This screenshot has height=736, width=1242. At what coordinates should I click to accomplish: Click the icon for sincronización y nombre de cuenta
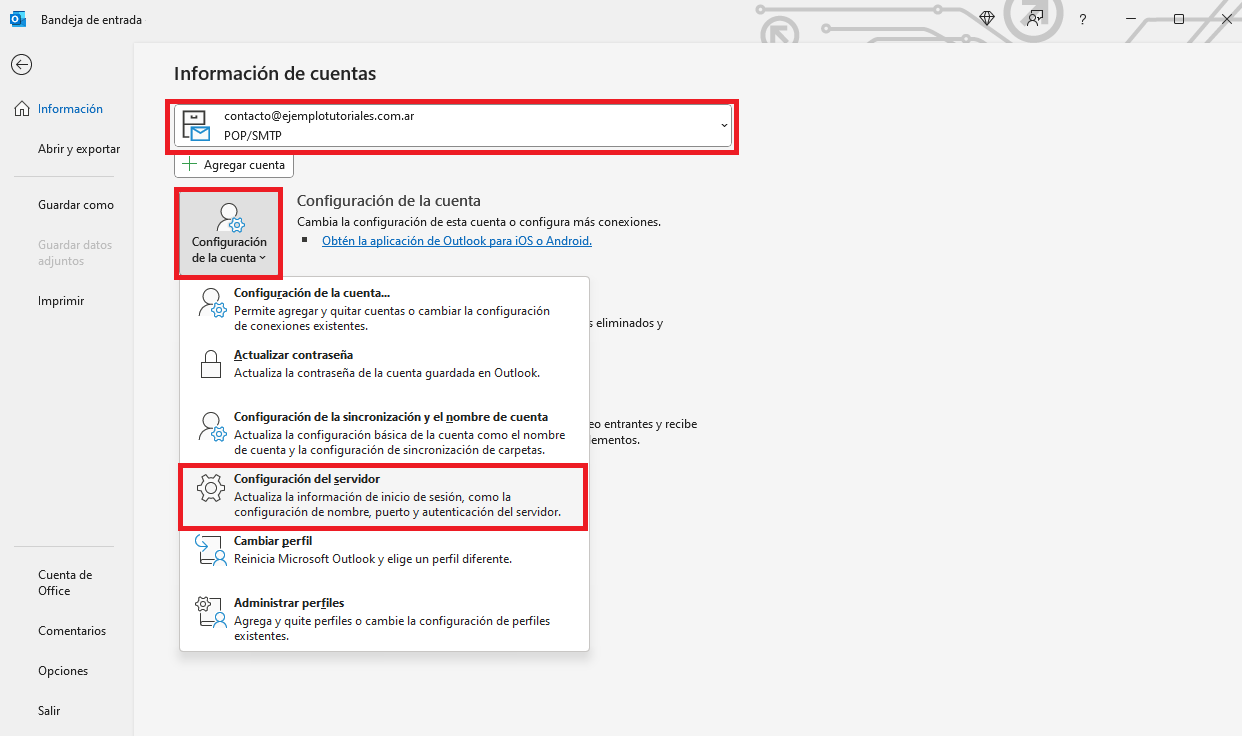(x=213, y=425)
